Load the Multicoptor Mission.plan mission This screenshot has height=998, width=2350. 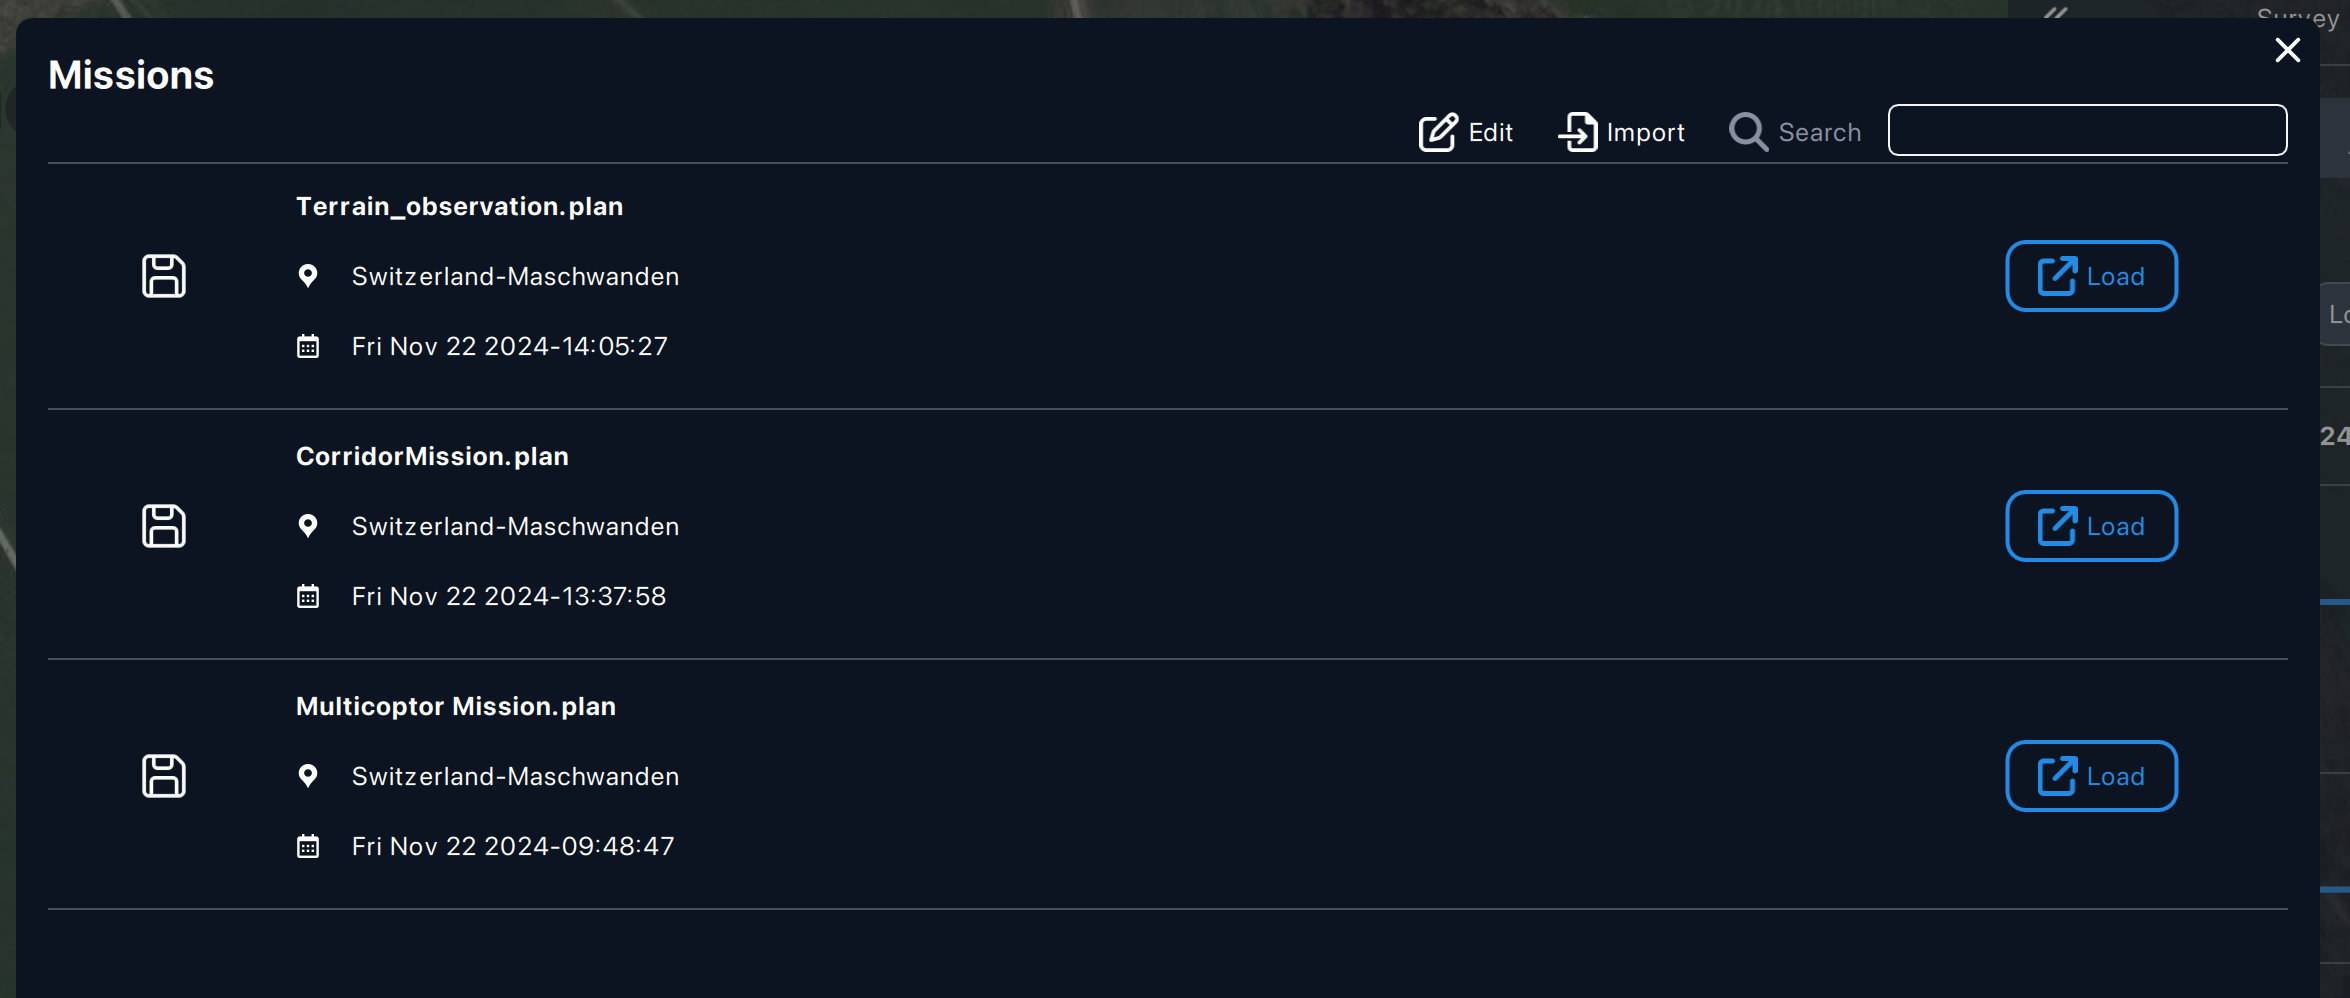[2091, 776]
